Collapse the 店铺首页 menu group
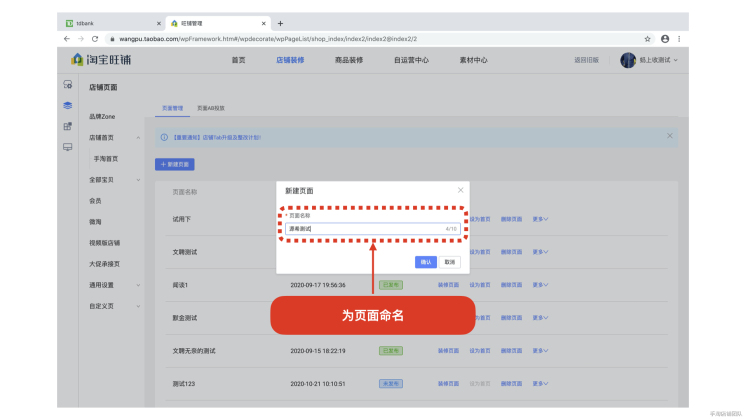The height and width of the screenshot is (420, 746). tap(138, 138)
